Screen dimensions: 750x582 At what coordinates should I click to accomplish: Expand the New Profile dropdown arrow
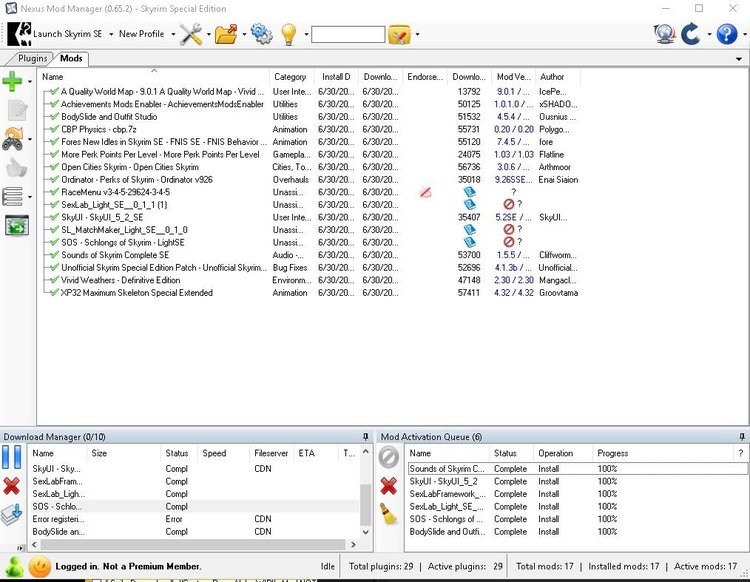173,34
